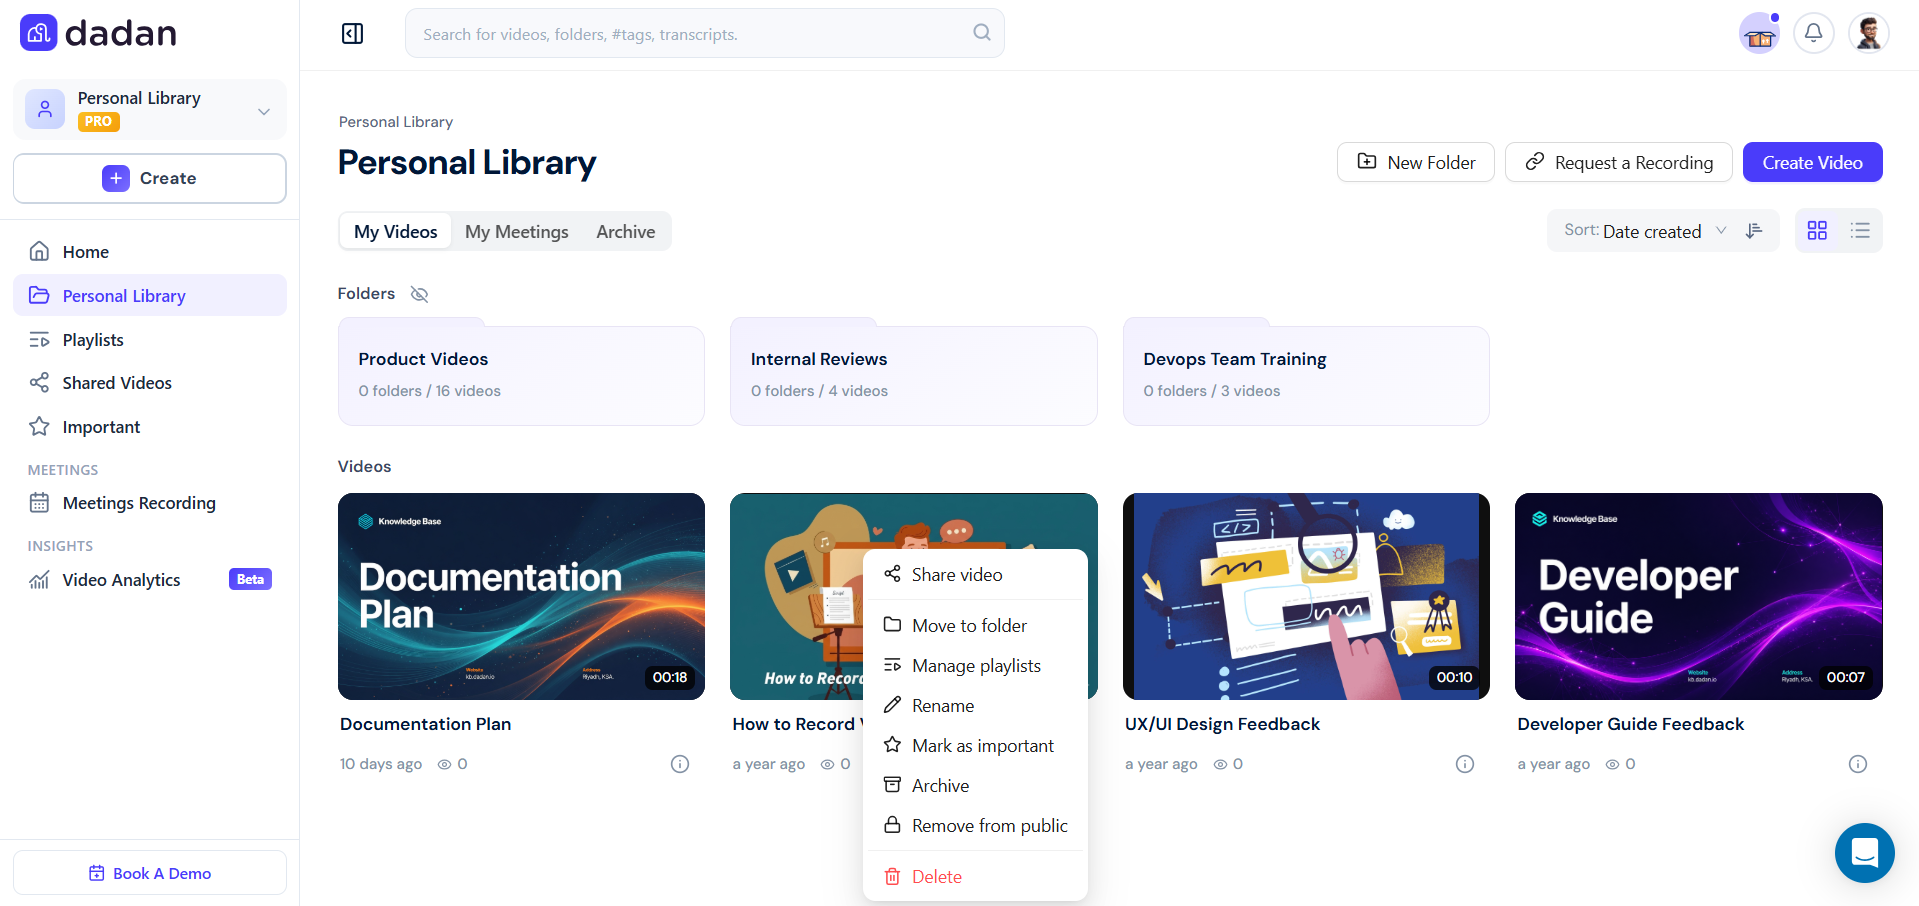Show info for Documentation Plan video

click(680, 764)
